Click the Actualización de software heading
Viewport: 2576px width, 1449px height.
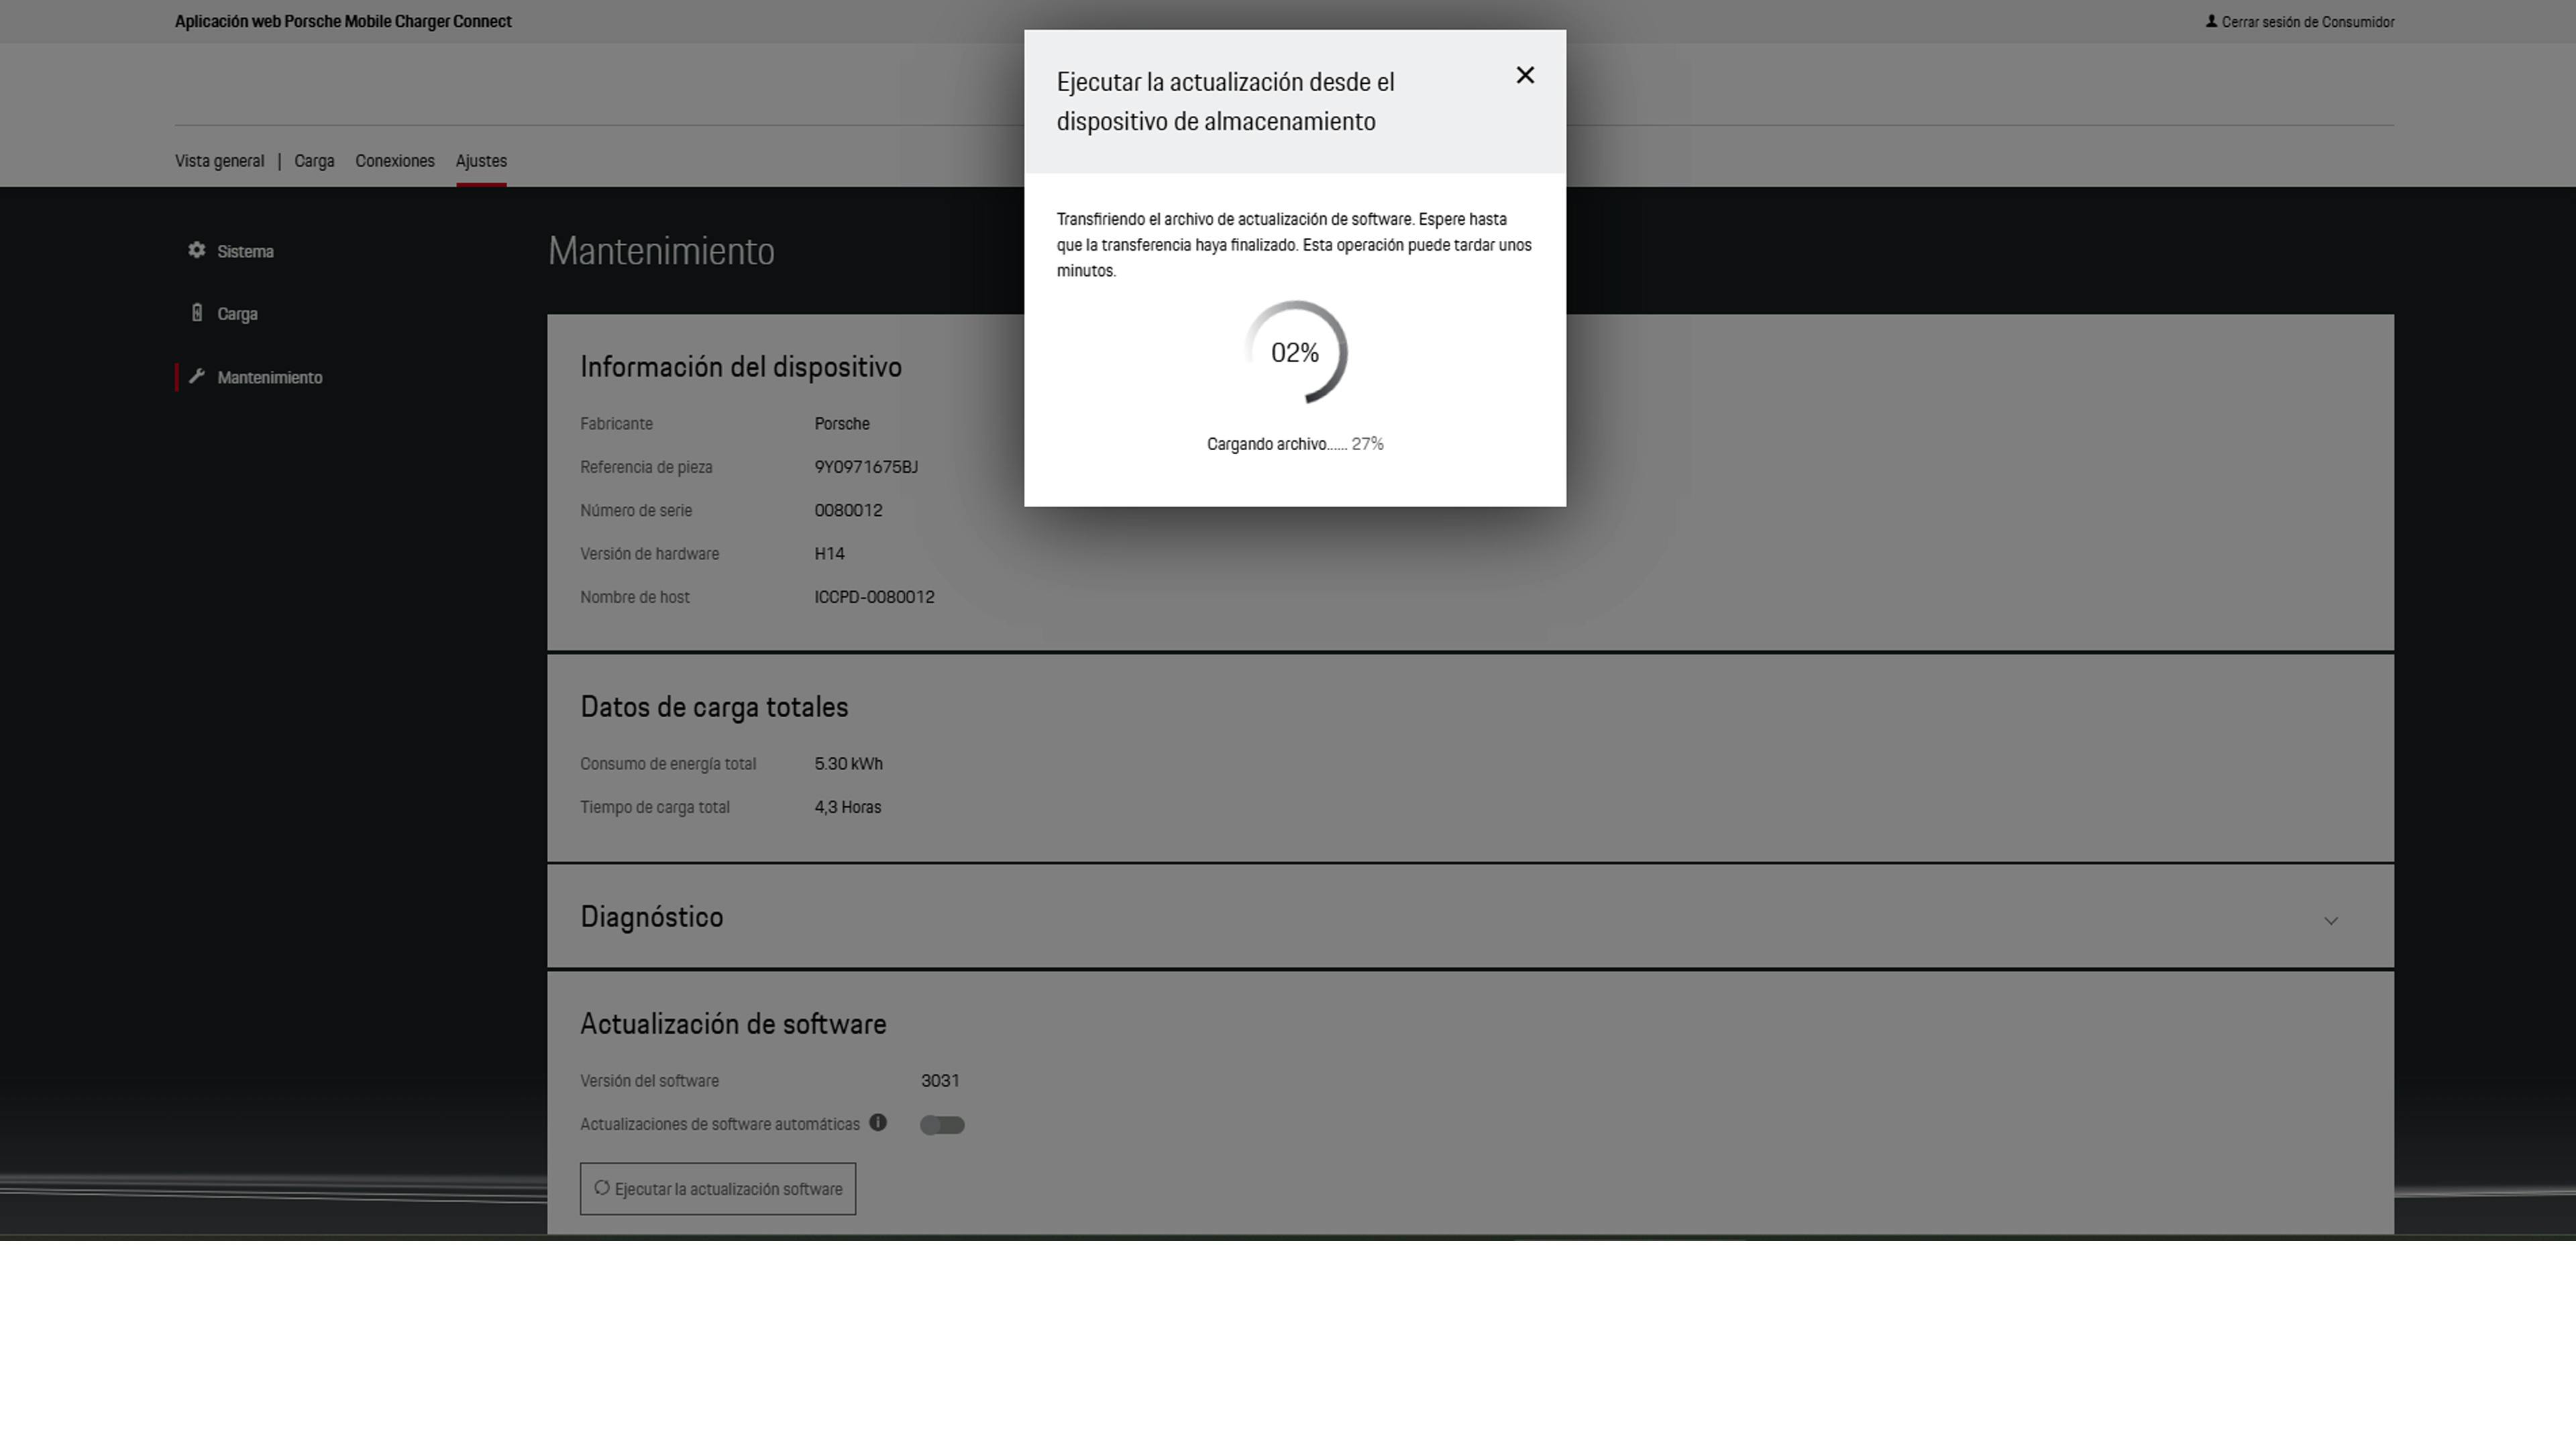[x=733, y=1024]
